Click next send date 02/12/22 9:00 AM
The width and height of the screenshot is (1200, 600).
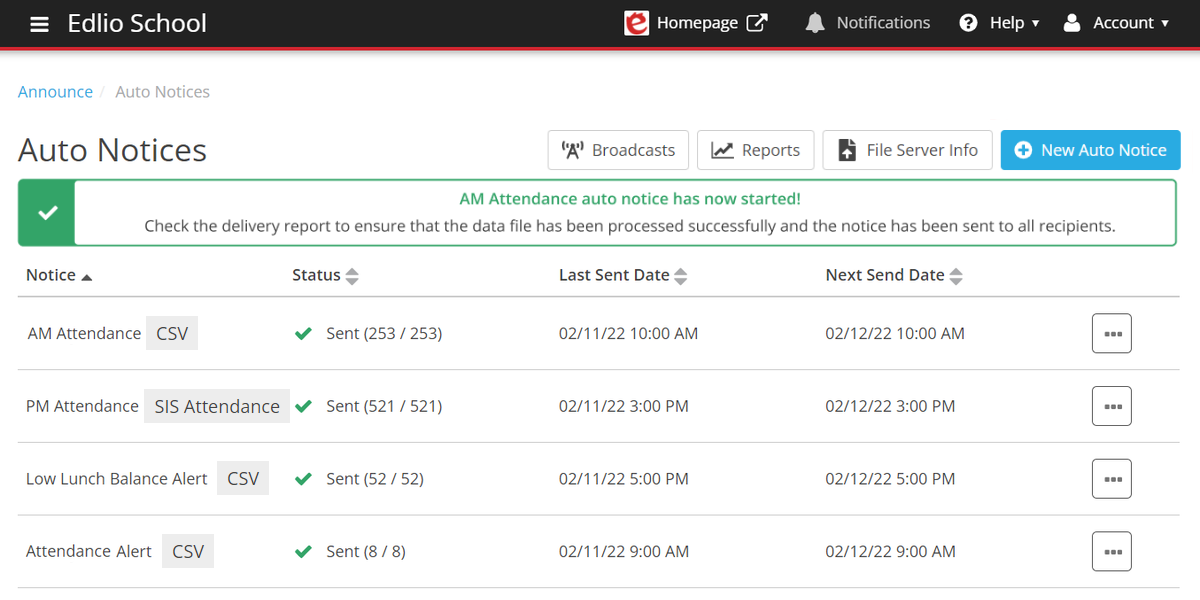pos(890,551)
